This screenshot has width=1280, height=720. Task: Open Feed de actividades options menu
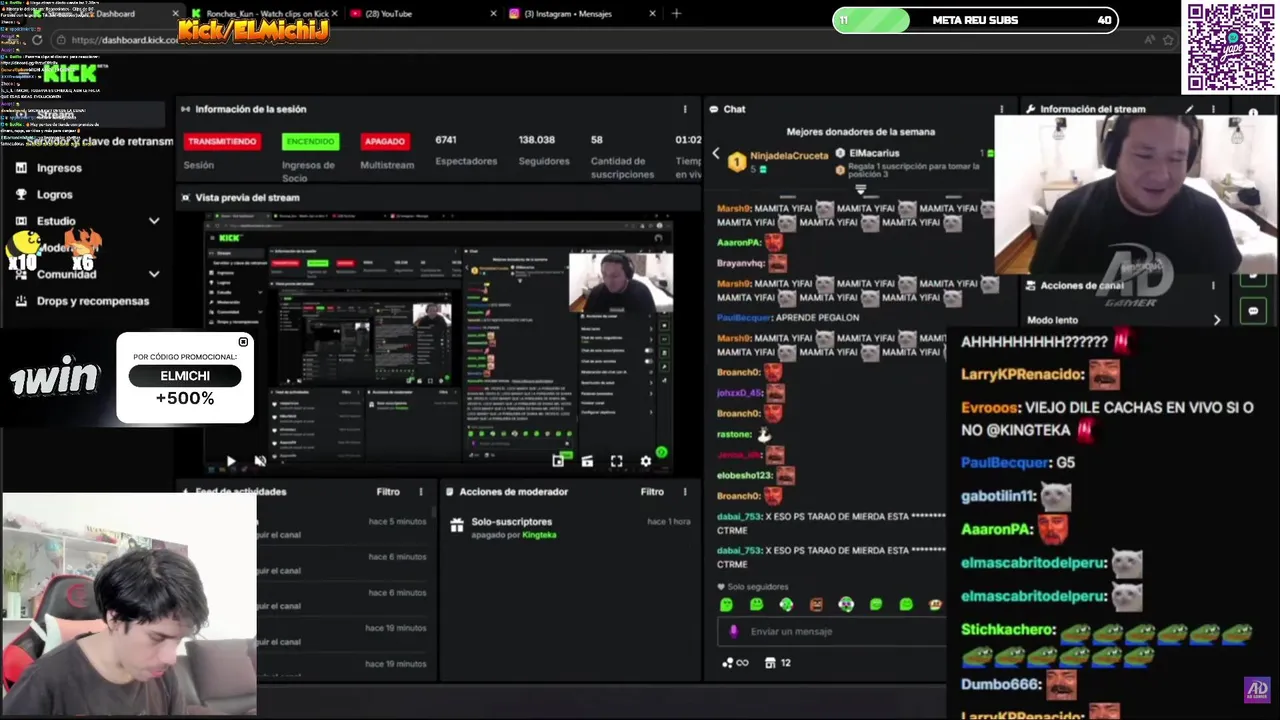click(x=421, y=491)
